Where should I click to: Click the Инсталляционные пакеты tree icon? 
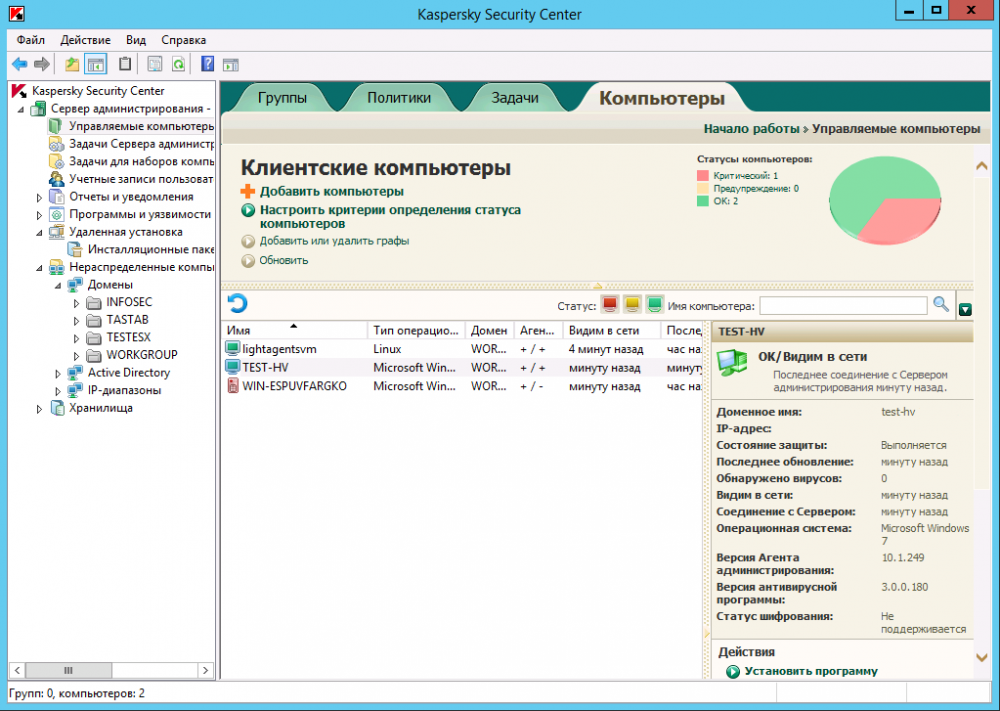coord(75,249)
